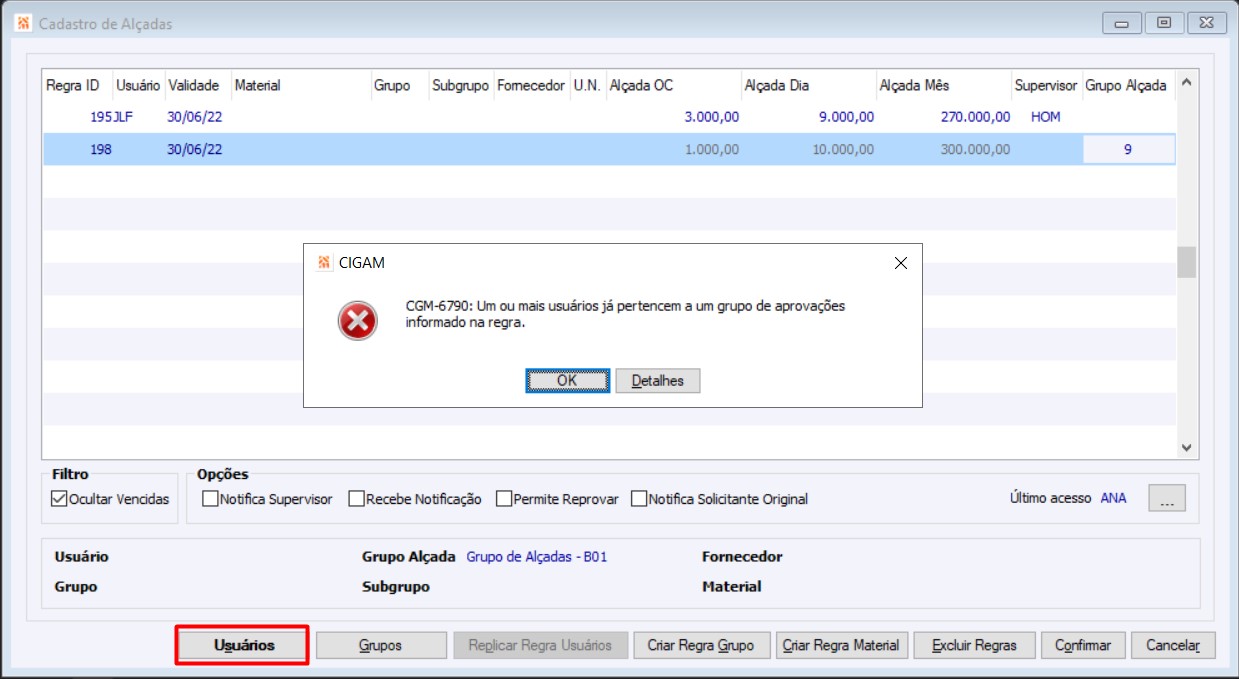Toggle the Ocultar Vencidas checkbox
This screenshot has height=679, width=1239.
pyautogui.click(x=59, y=499)
